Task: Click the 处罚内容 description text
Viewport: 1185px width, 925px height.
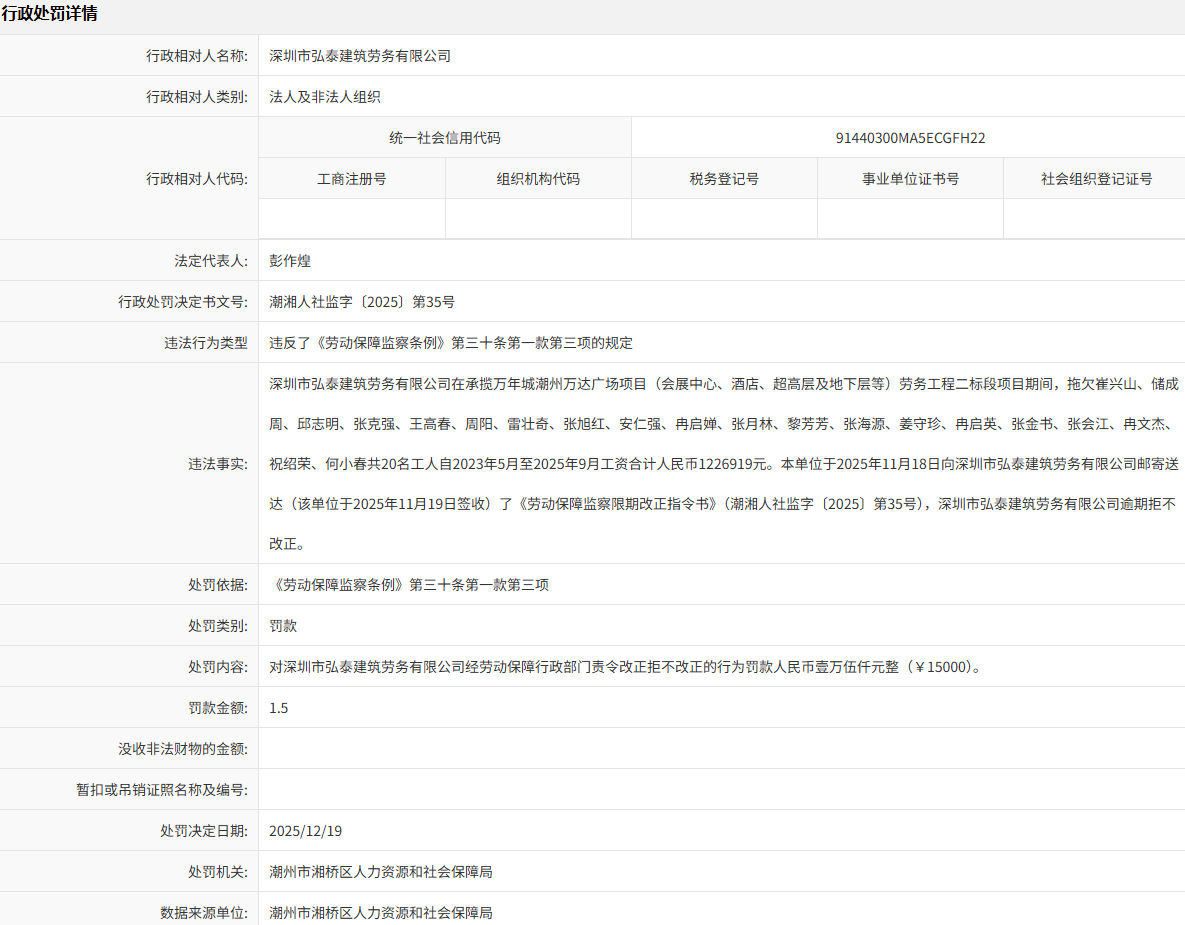Action: coord(625,667)
